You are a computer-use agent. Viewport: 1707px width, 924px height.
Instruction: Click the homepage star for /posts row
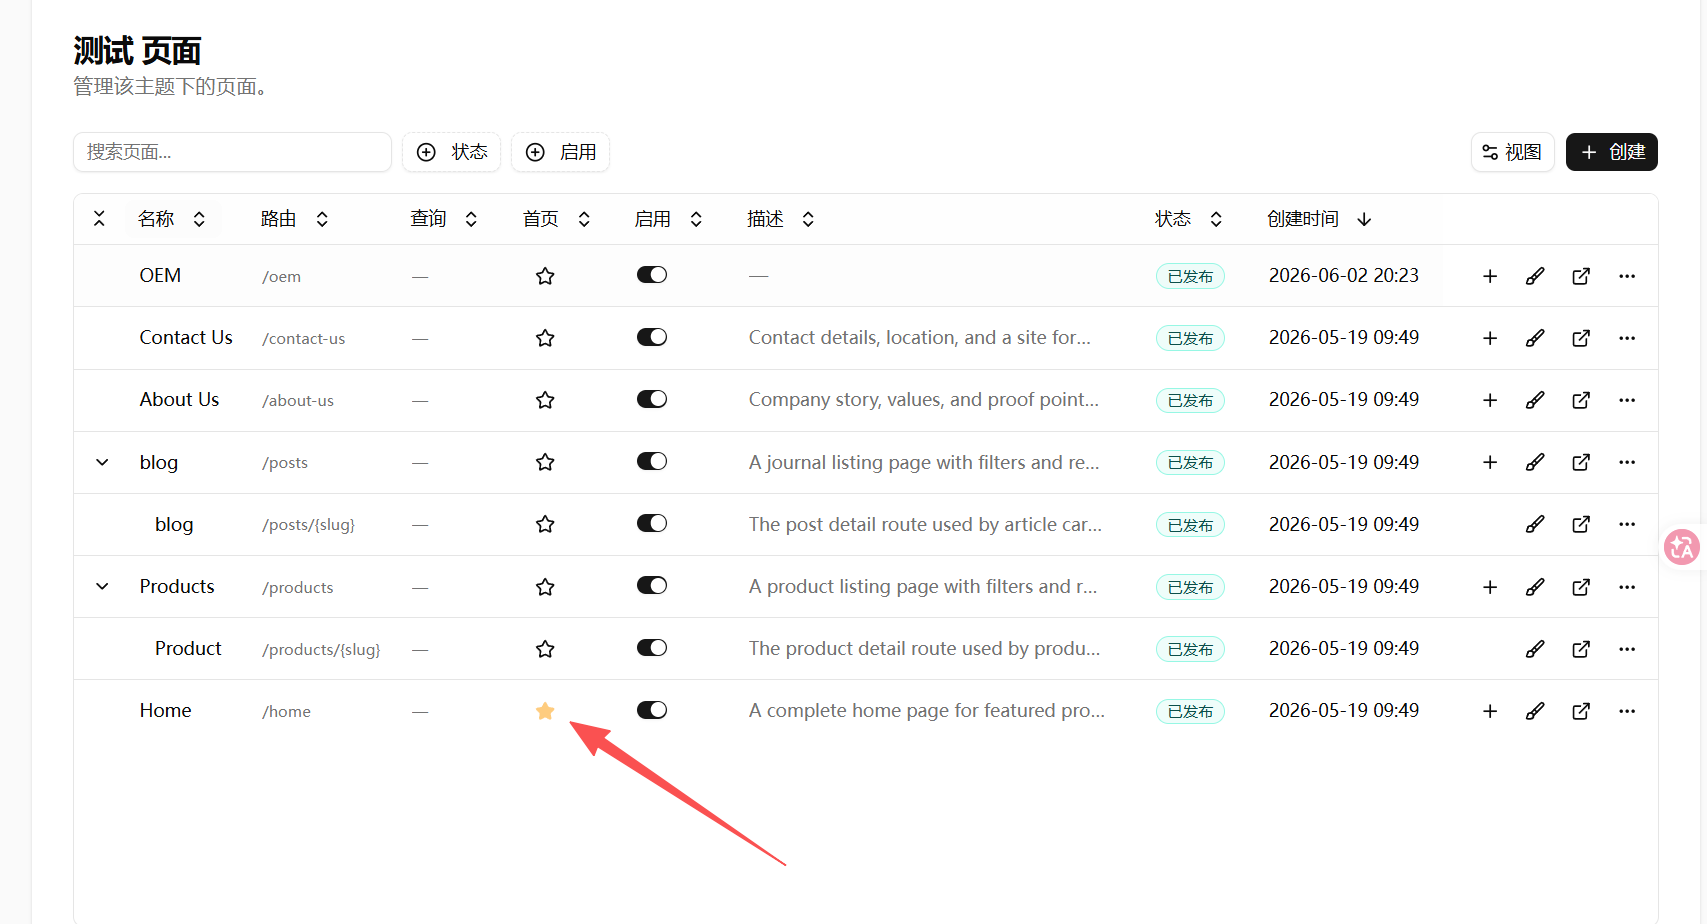[x=545, y=462]
